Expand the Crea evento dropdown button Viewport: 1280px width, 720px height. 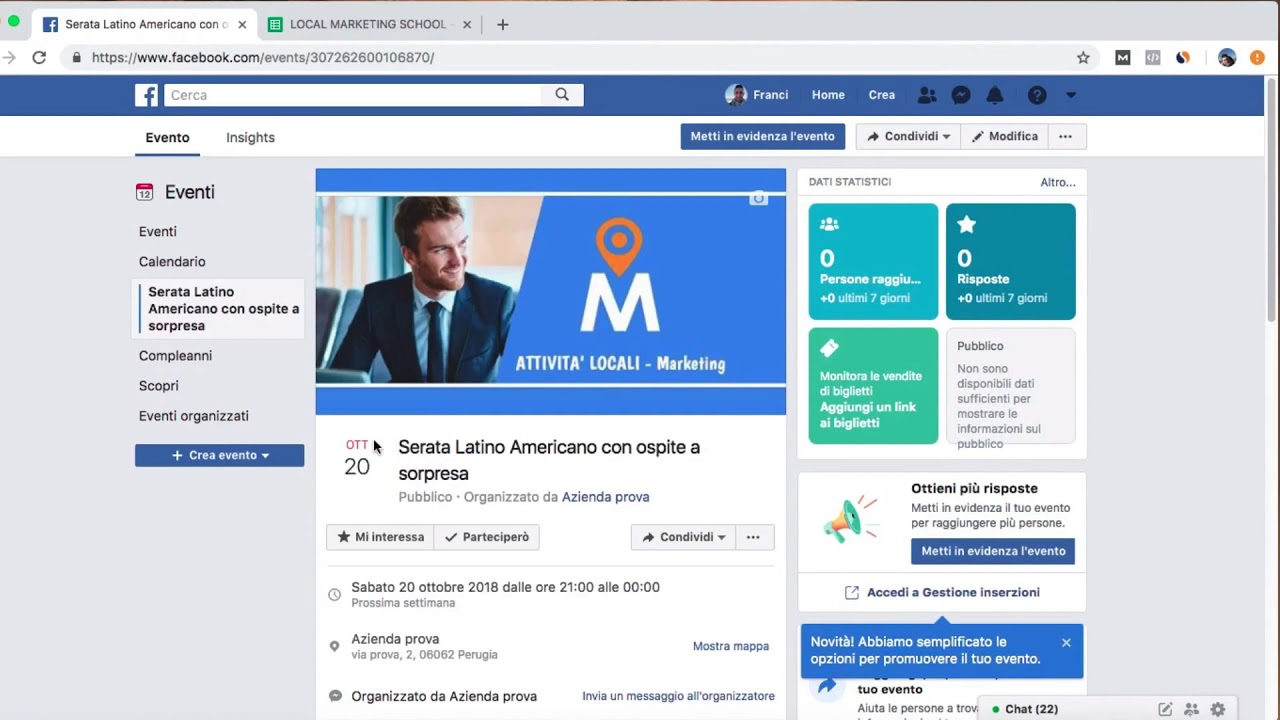[220, 455]
